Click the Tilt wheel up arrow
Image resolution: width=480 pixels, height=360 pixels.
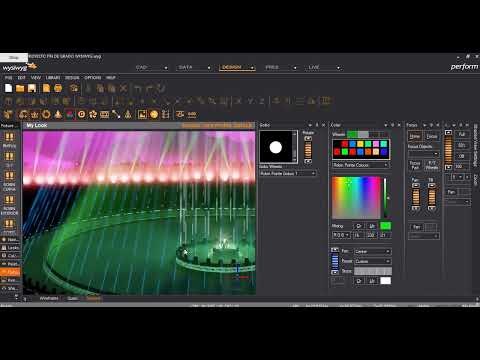[431, 185]
